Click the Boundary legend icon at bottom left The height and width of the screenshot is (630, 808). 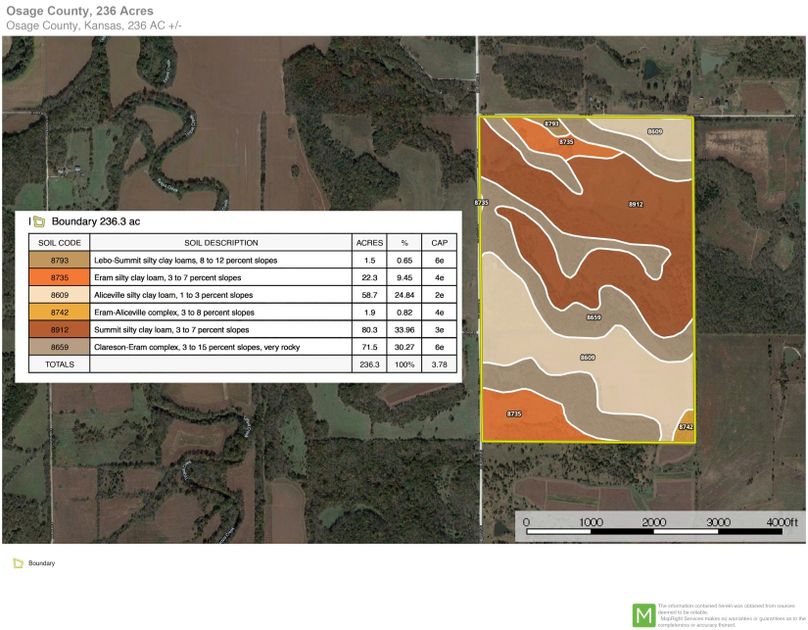point(17,562)
